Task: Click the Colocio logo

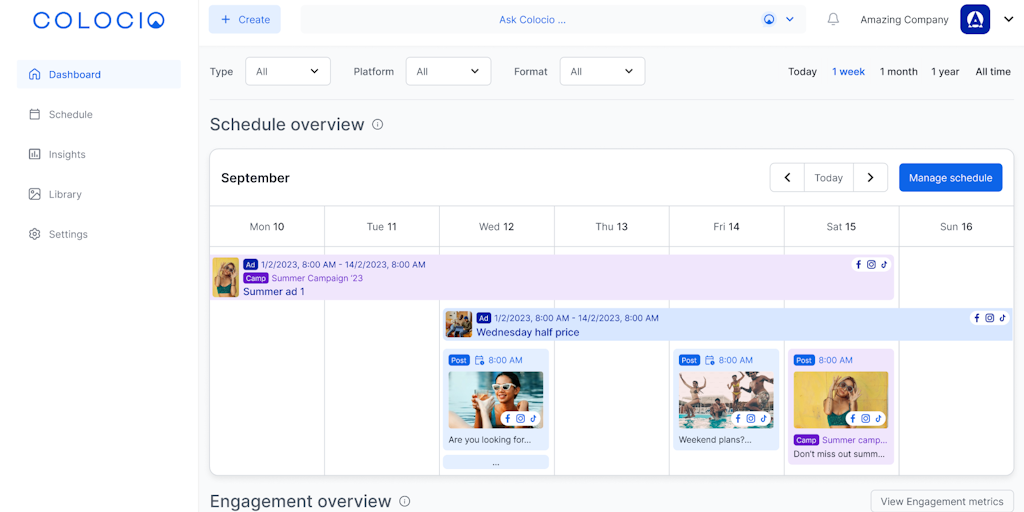Action: (x=99, y=20)
